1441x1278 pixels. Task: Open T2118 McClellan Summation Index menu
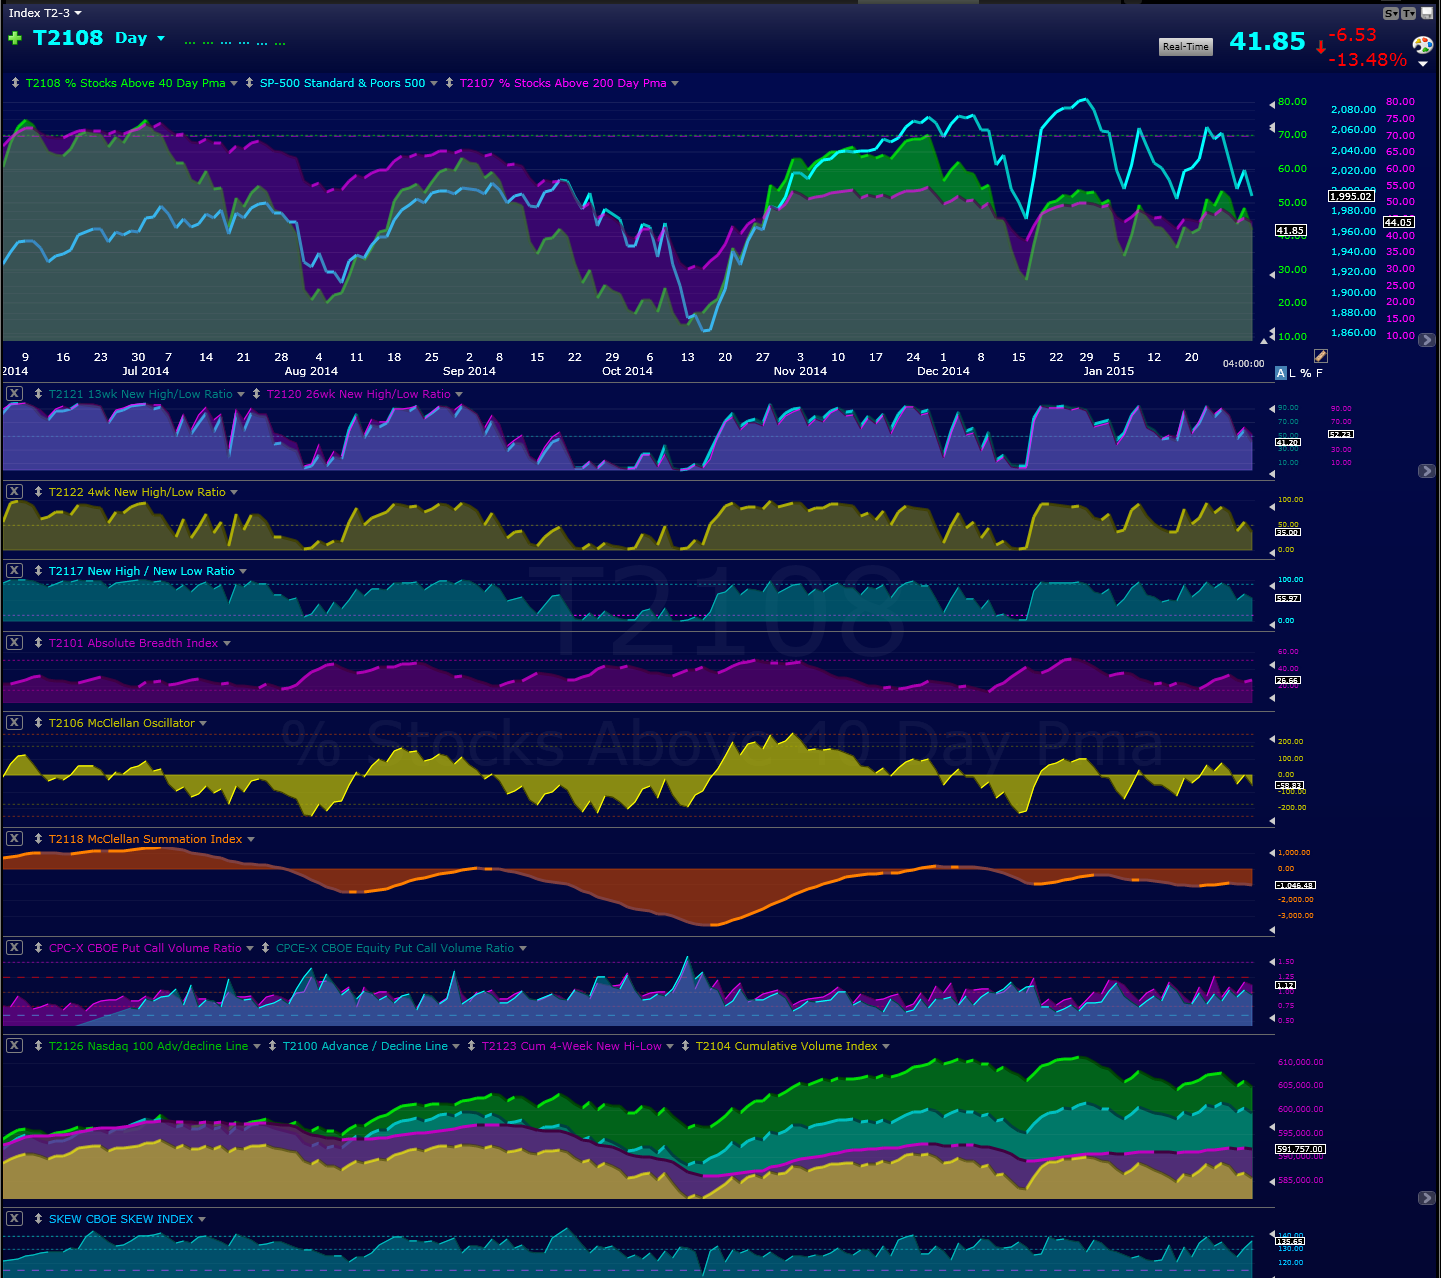pos(251,839)
